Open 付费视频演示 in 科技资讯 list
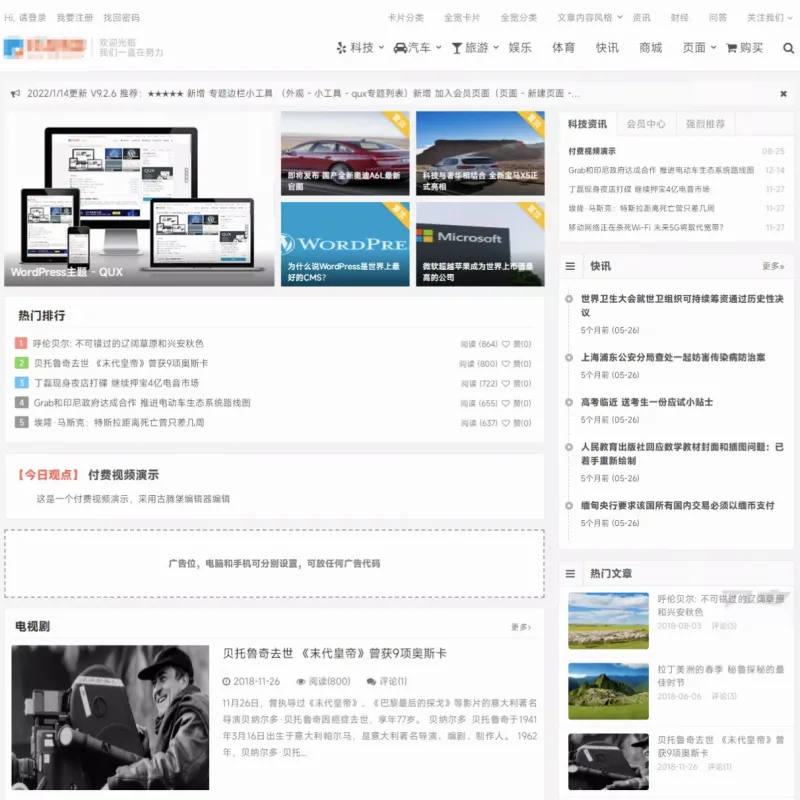Screen dimensions: 800x800 [x=592, y=151]
